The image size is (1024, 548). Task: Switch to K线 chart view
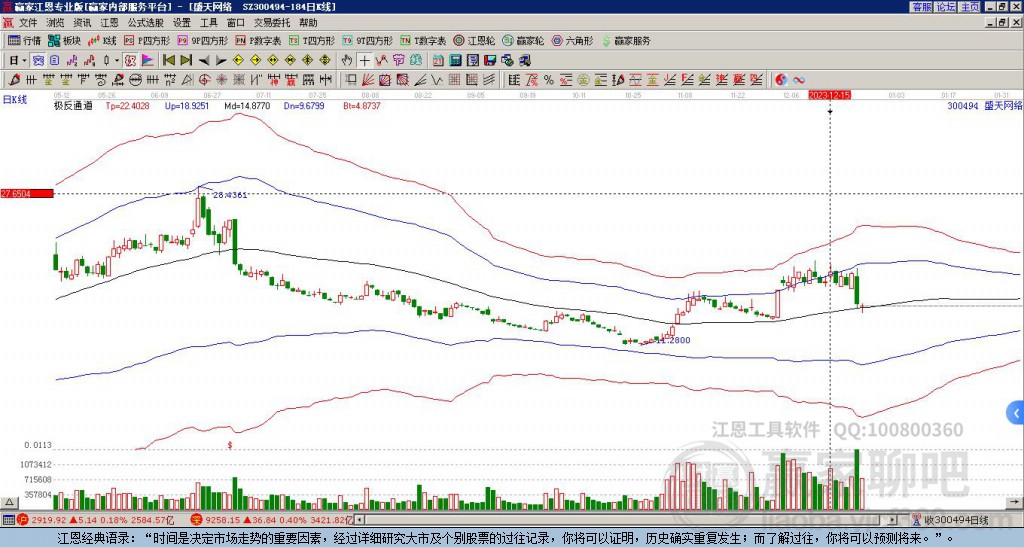103,40
